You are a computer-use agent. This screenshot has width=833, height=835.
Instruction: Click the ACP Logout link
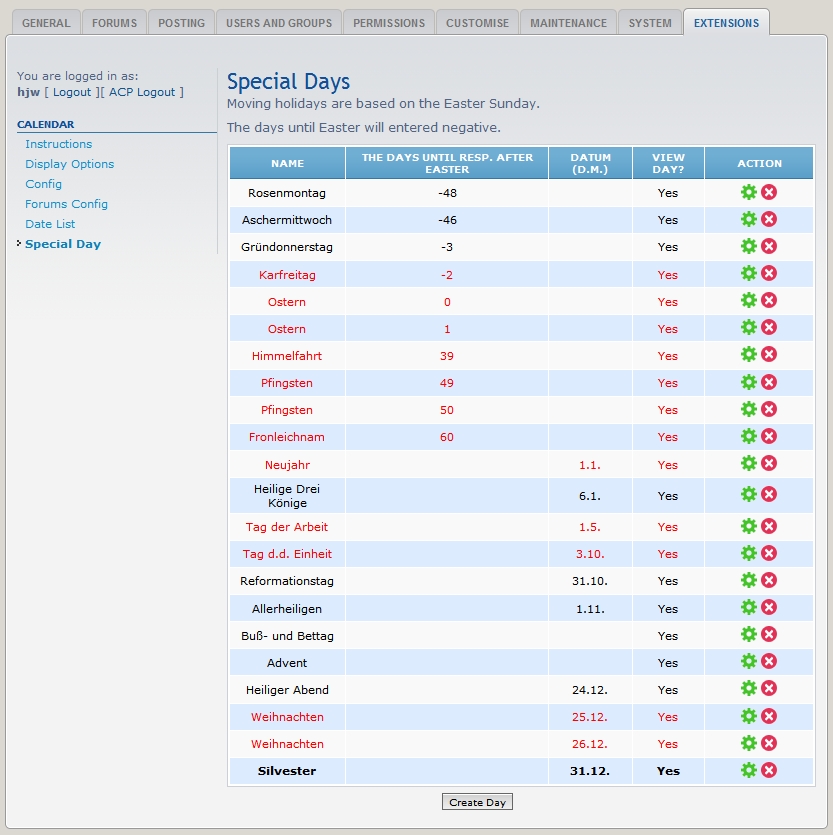(143, 92)
